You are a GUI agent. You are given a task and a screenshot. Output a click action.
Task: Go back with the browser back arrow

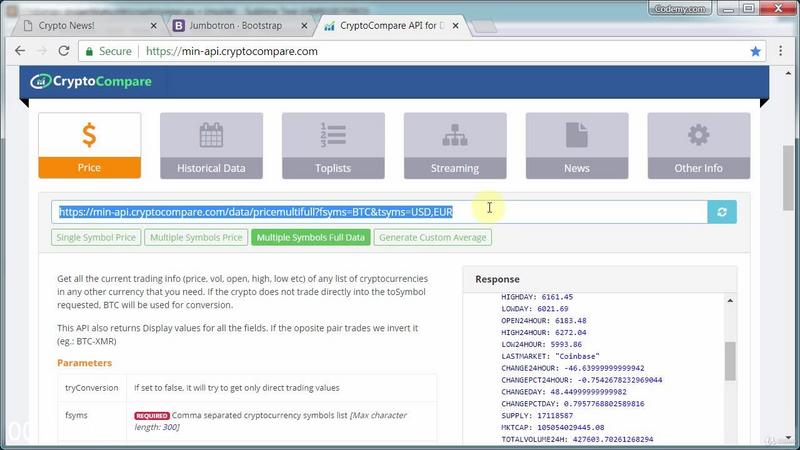click(x=20, y=51)
